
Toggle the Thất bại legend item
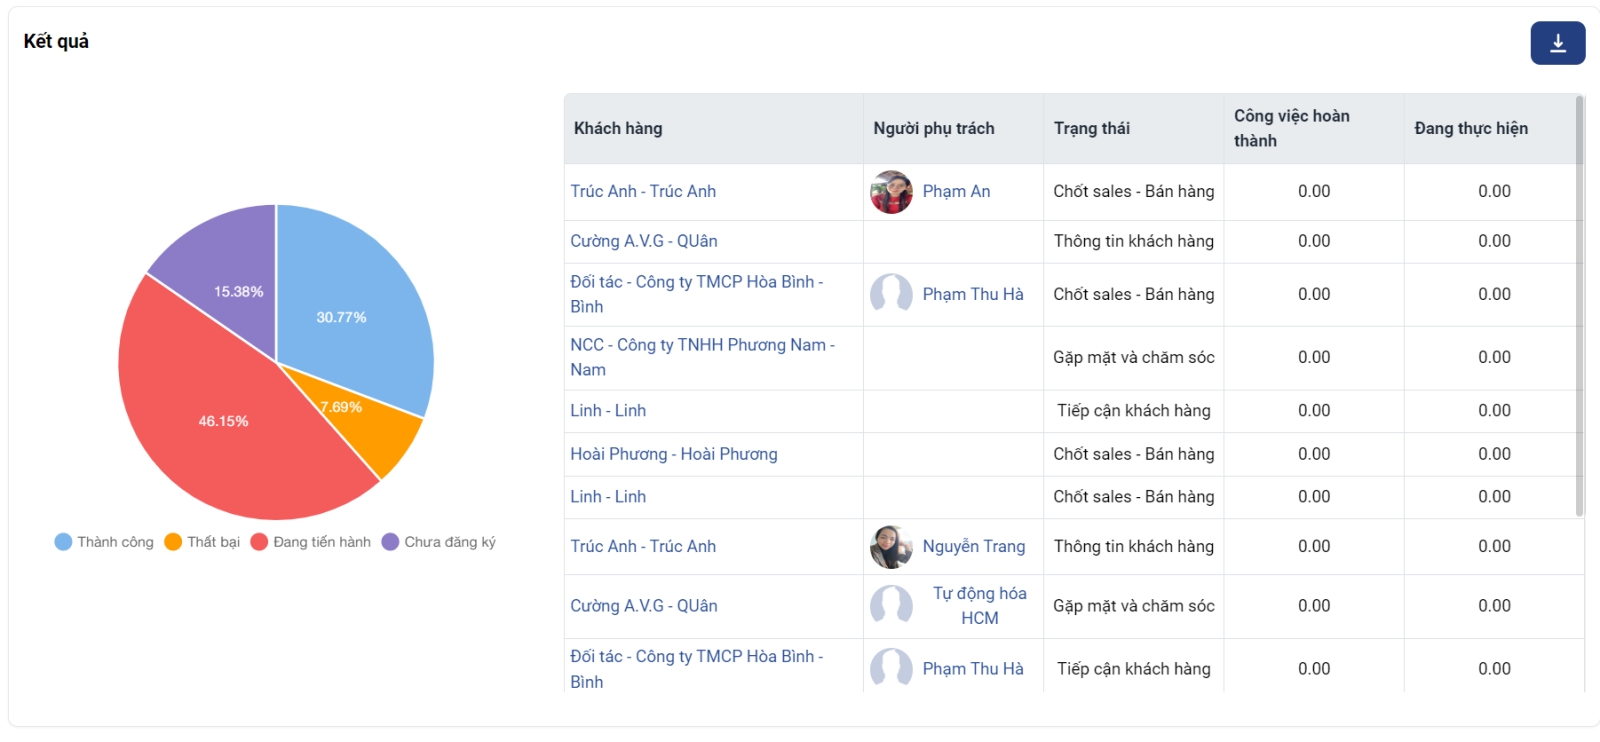203,542
